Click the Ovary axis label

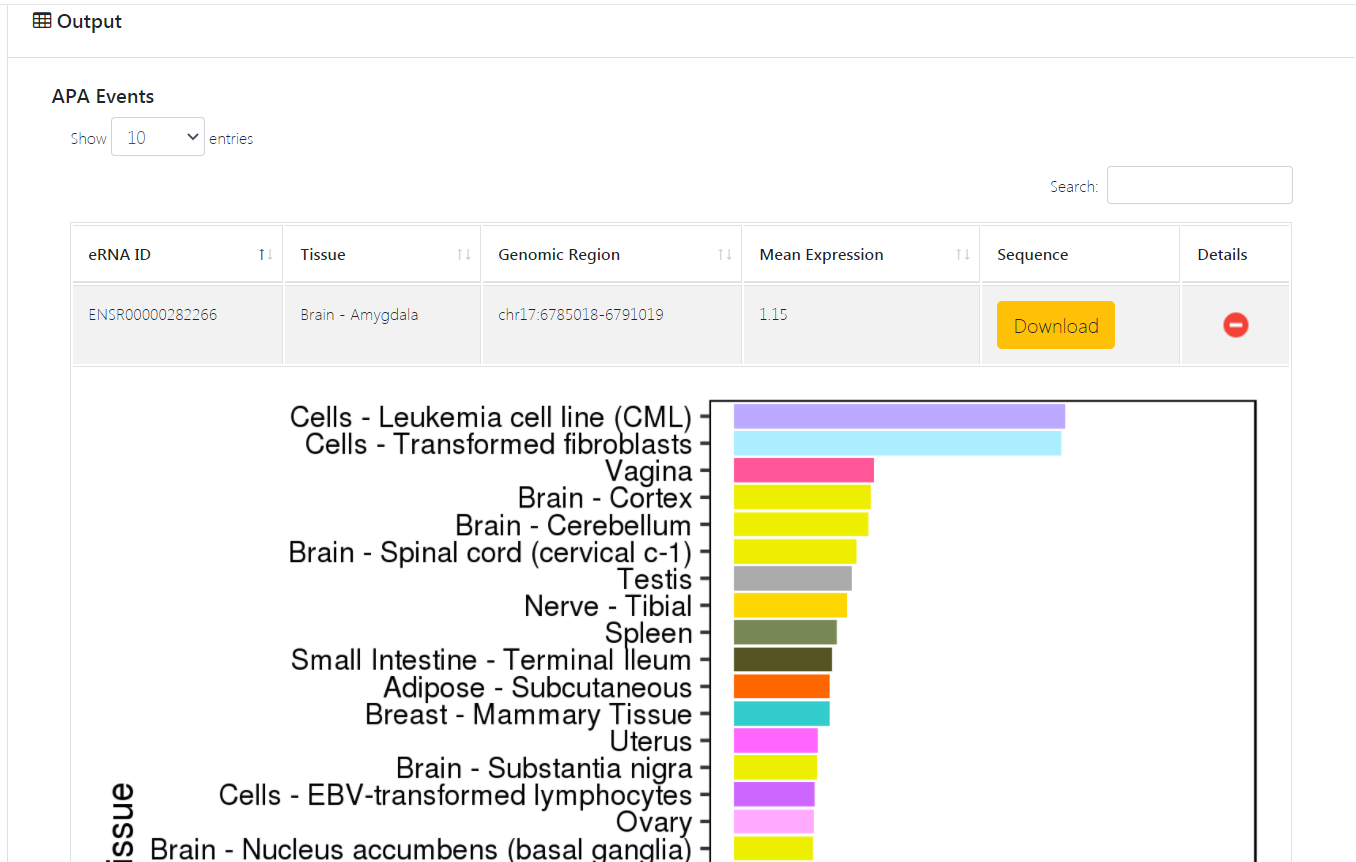coord(654,822)
